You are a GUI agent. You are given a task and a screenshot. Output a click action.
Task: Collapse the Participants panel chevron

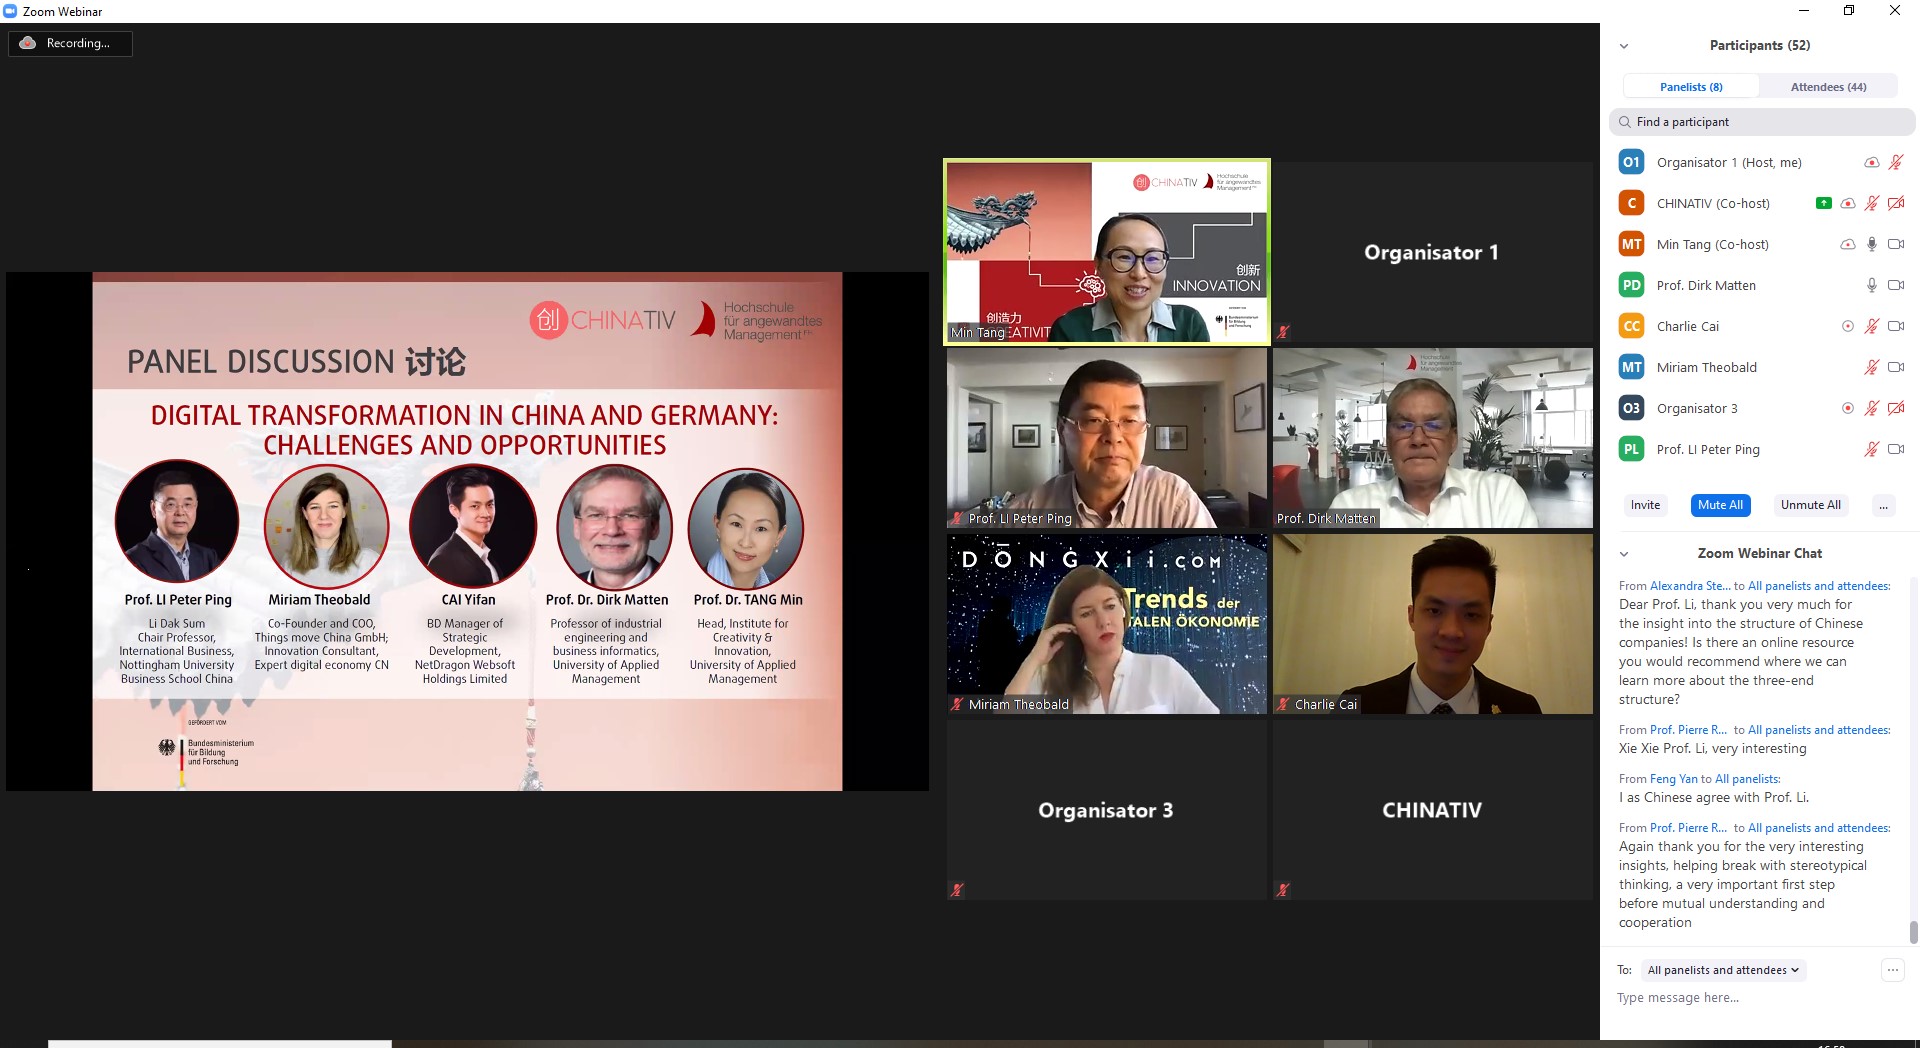click(x=1624, y=46)
